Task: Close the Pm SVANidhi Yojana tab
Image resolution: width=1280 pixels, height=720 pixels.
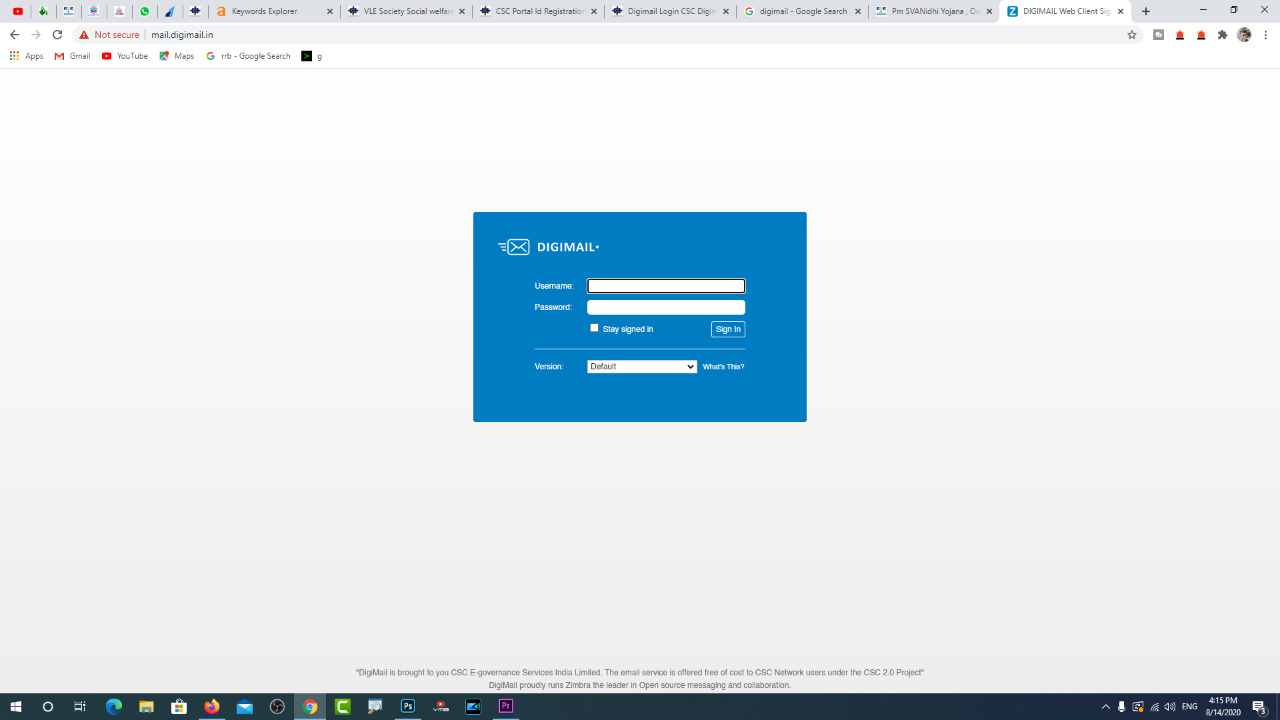Action: 990,11
